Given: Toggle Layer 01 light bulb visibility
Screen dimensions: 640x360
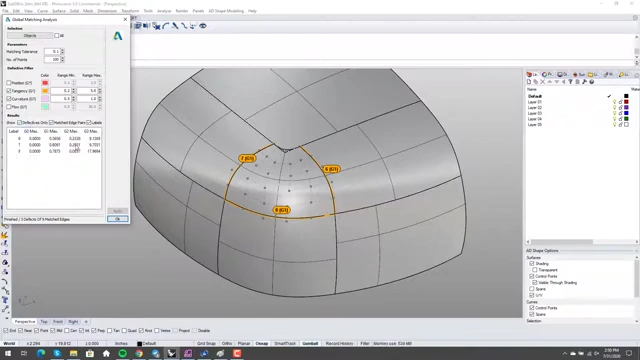Looking at the screenshot, I should coord(614,102).
